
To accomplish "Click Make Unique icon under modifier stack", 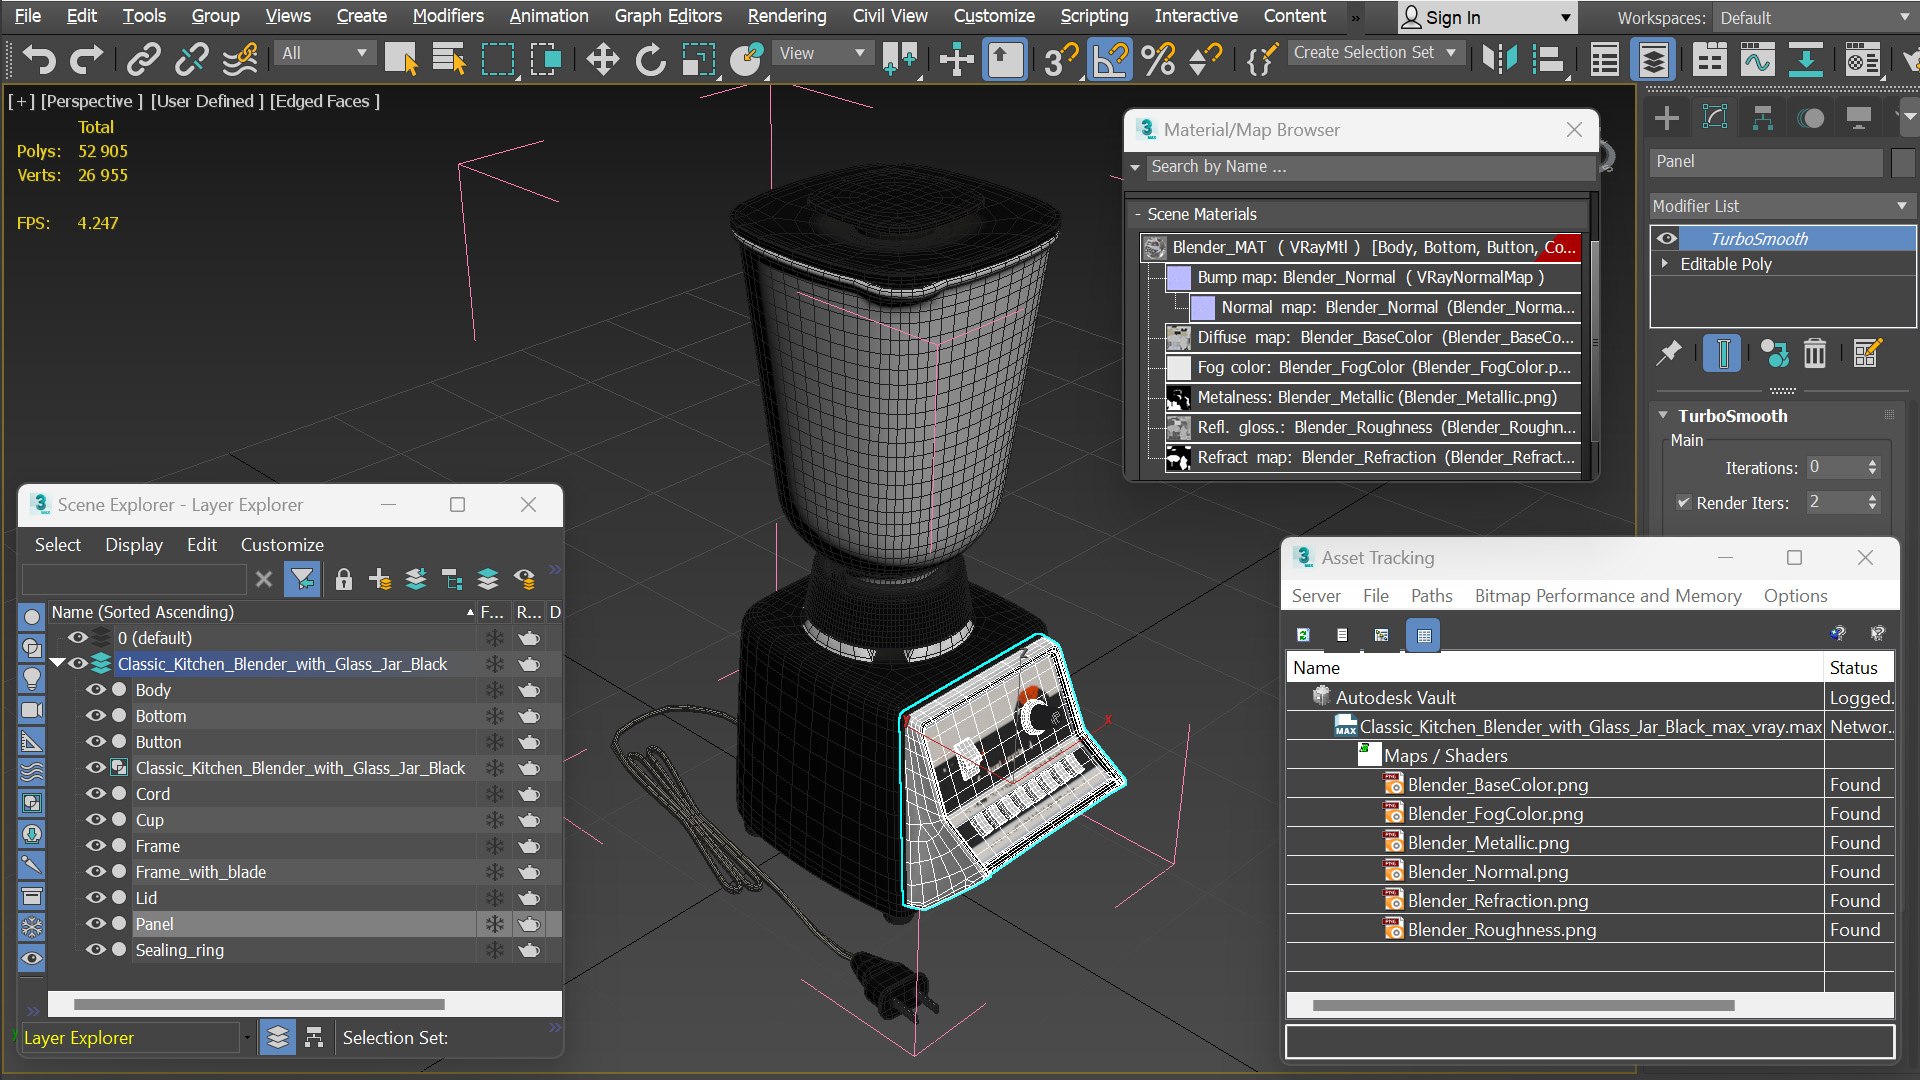I will point(1774,353).
